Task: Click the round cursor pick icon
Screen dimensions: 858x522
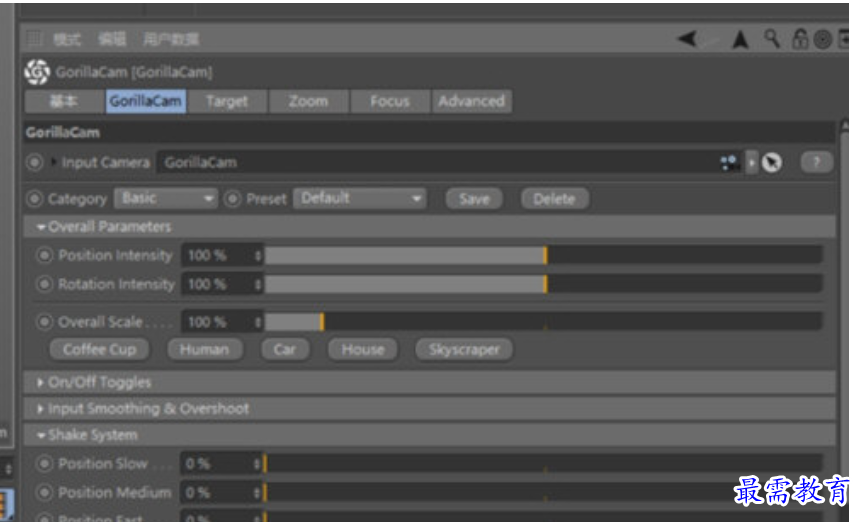Action: click(x=772, y=163)
